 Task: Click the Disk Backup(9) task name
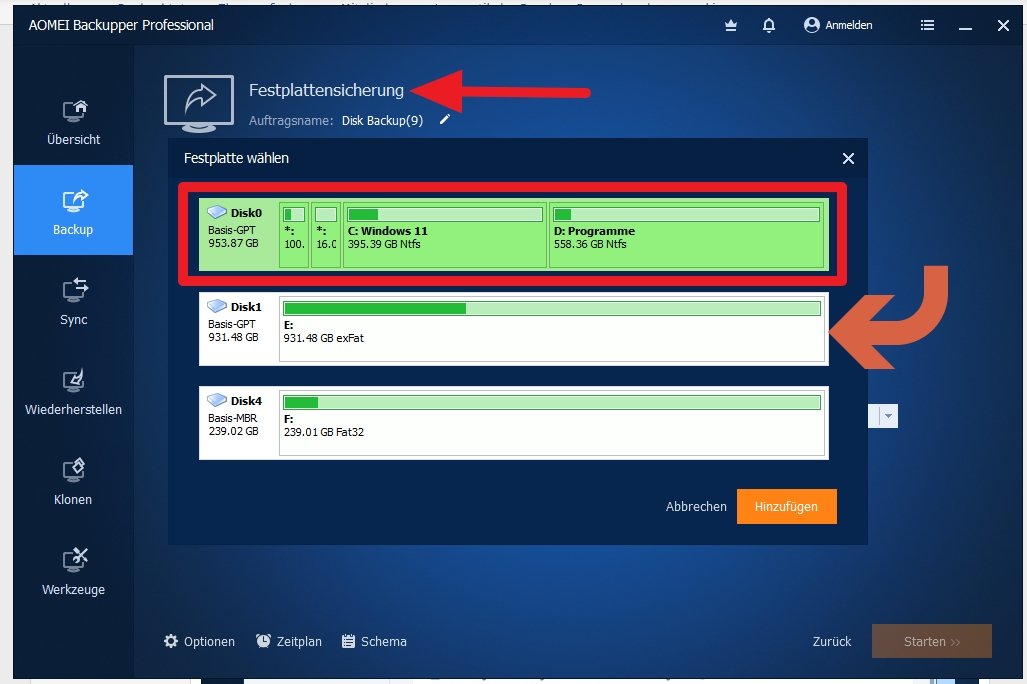[x=383, y=121]
